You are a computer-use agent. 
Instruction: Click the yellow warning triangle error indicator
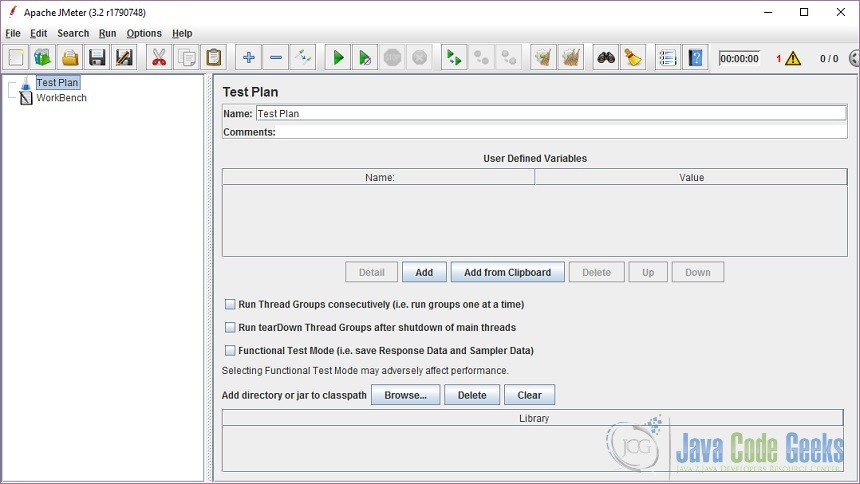pyautogui.click(x=793, y=58)
